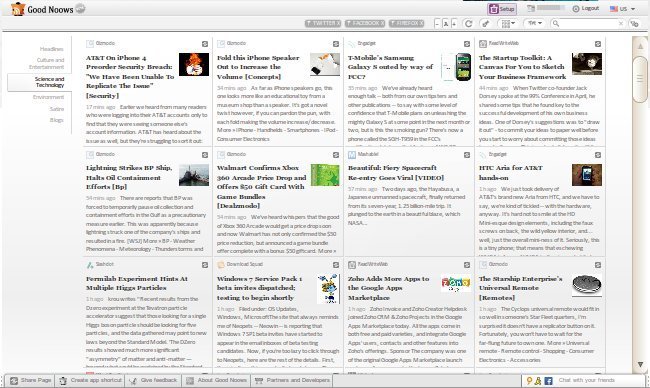Click the advanced search icon right of search
The width and height of the screenshot is (650, 388).
pyautogui.click(x=634, y=24)
